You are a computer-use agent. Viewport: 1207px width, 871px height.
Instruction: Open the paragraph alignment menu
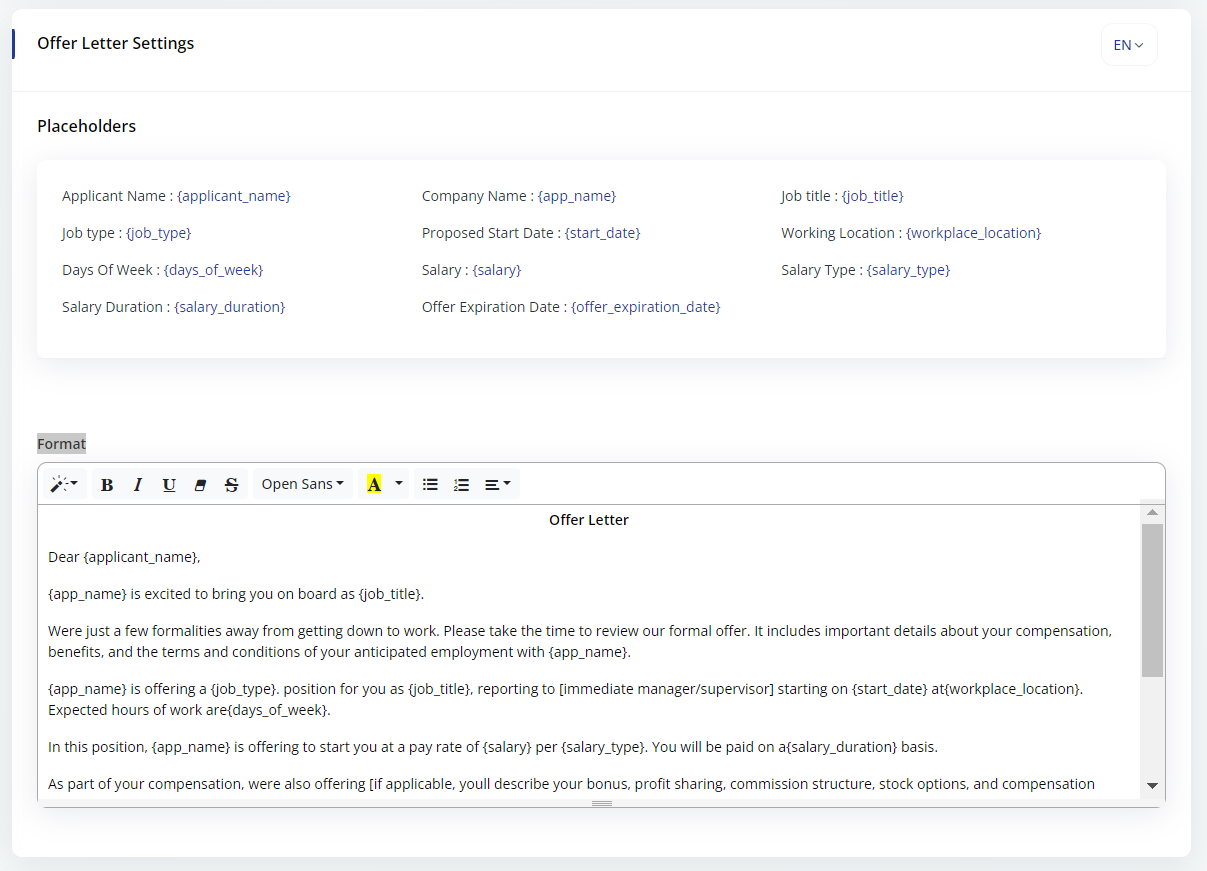[x=497, y=484]
